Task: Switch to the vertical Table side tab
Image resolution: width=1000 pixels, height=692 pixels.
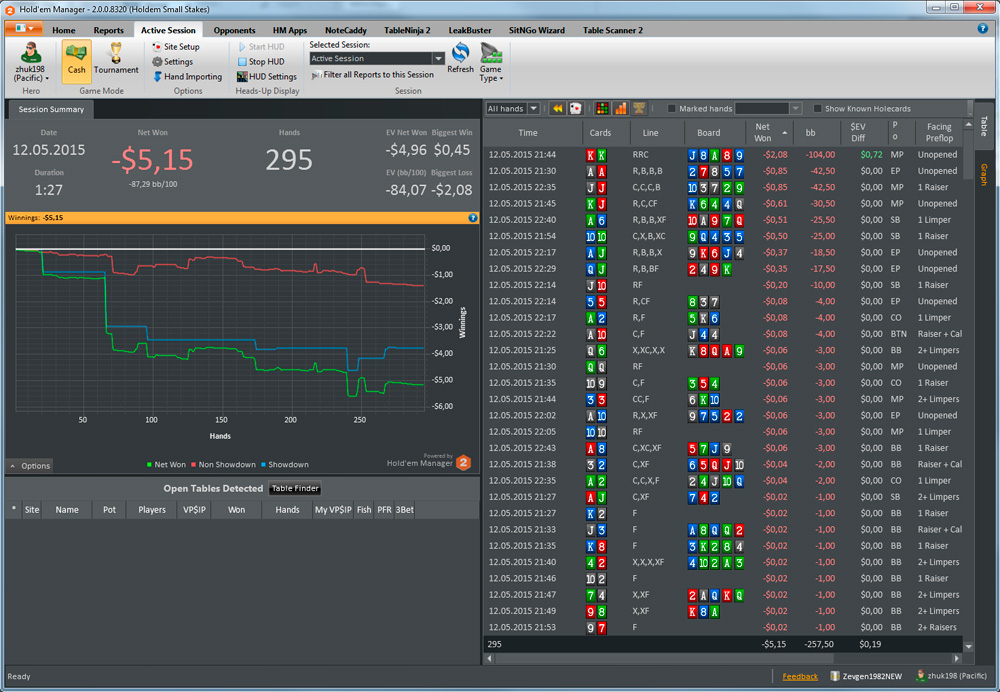Action: 983,126
